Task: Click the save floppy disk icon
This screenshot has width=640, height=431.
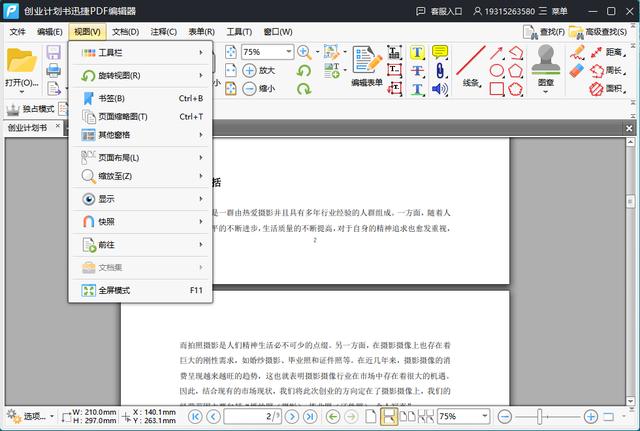Action: coord(53,53)
